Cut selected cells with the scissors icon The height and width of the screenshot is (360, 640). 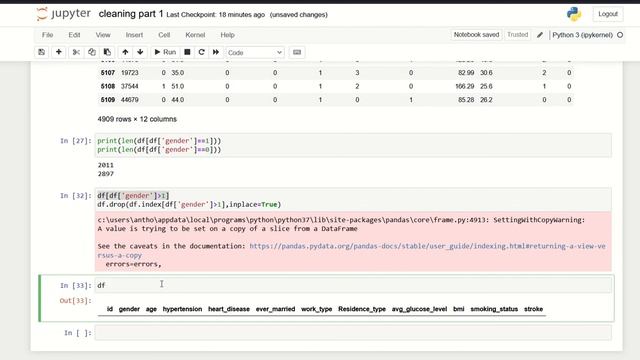click(x=76, y=52)
